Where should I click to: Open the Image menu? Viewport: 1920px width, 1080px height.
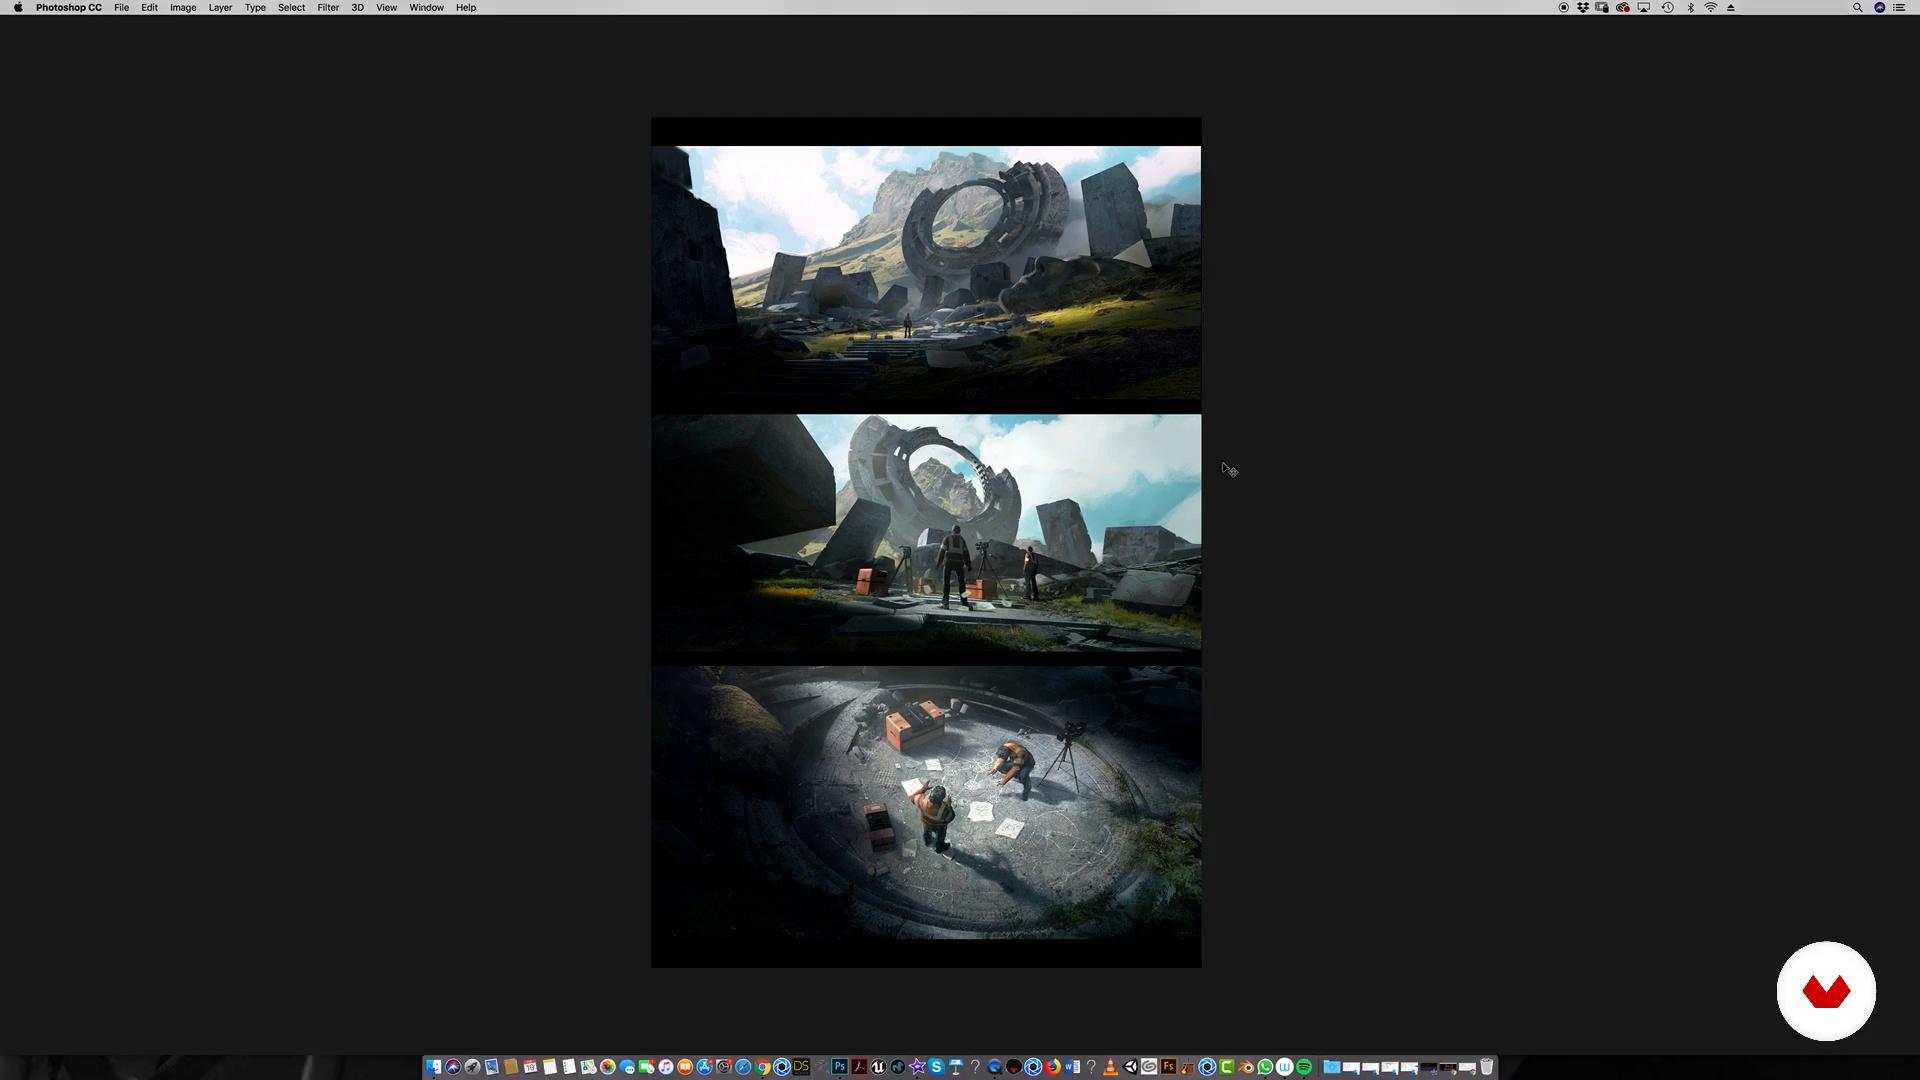[x=183, y=7]
